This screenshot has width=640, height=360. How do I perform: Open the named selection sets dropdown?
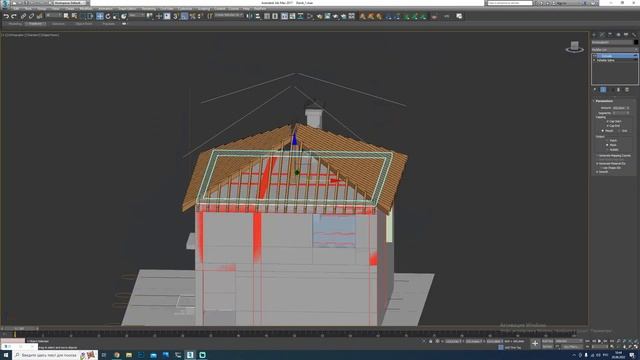(x=229, y=16)
